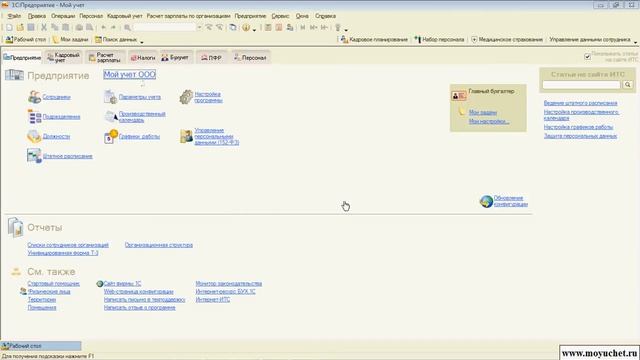The width and height of the screenshot is (640, 360).
Task: Toggle the show ИТС articles checkbox
Action: pos(587,56)
